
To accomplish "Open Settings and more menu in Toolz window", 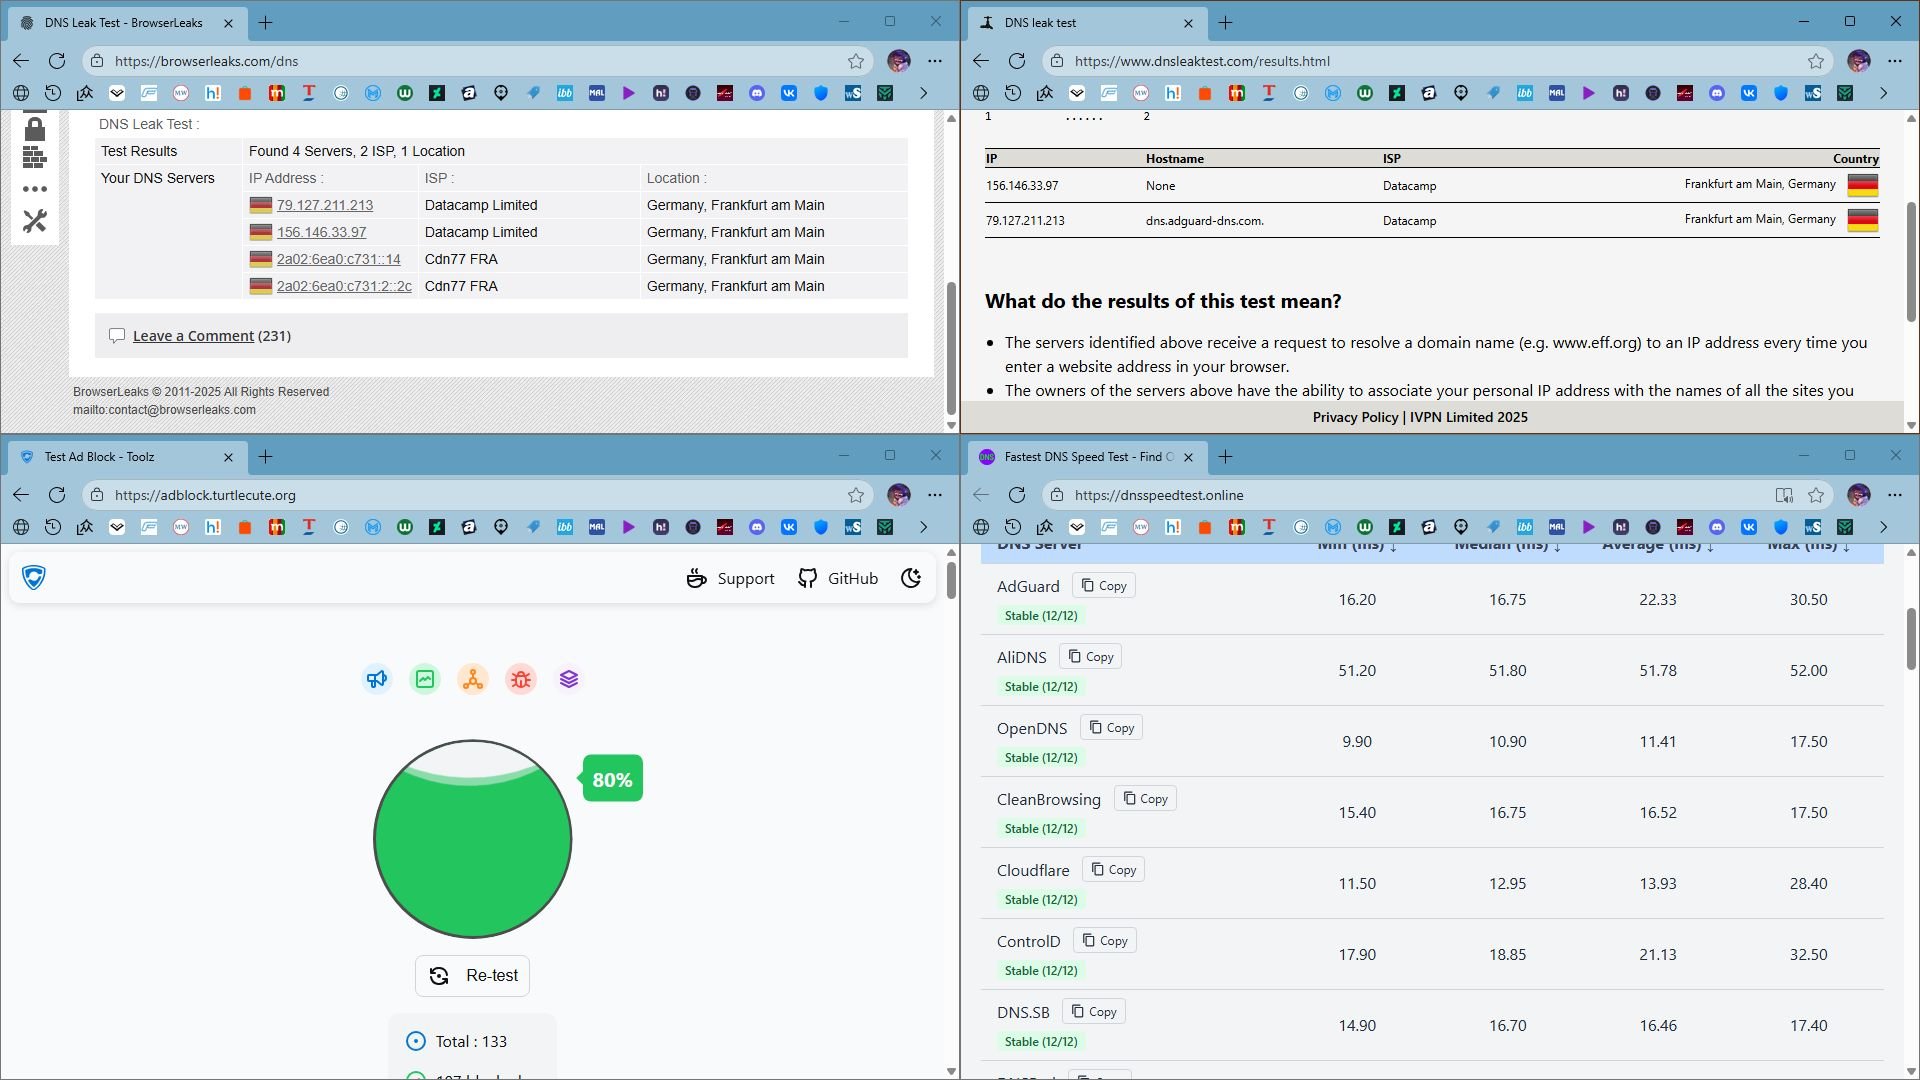I will click(x=935, y=495).
